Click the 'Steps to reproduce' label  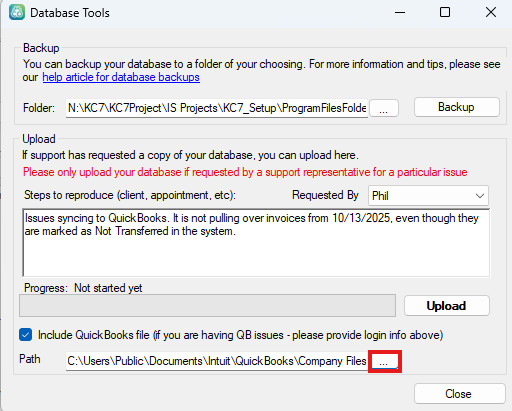coord(130,195)
